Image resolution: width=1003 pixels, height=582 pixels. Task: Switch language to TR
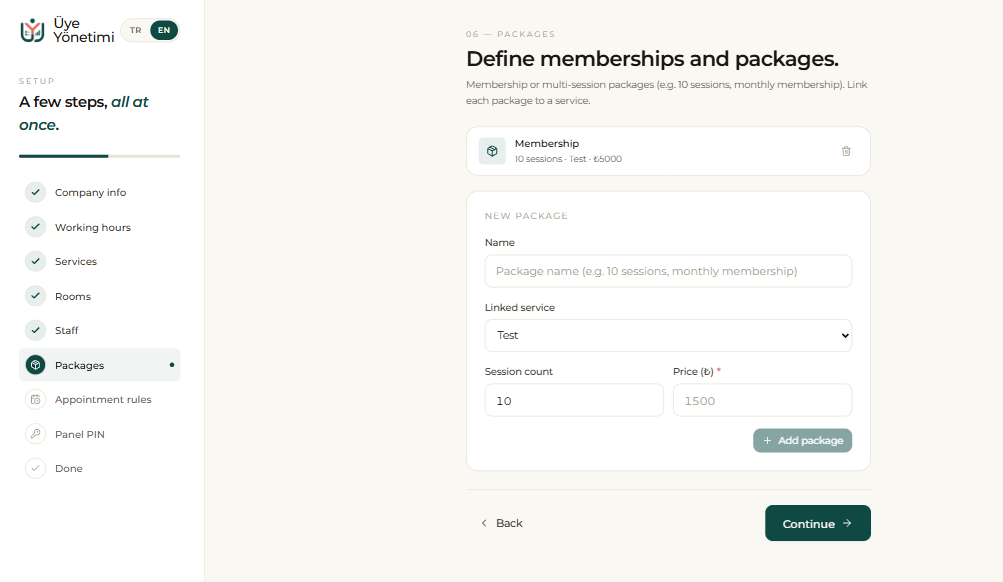pos(136,30)
